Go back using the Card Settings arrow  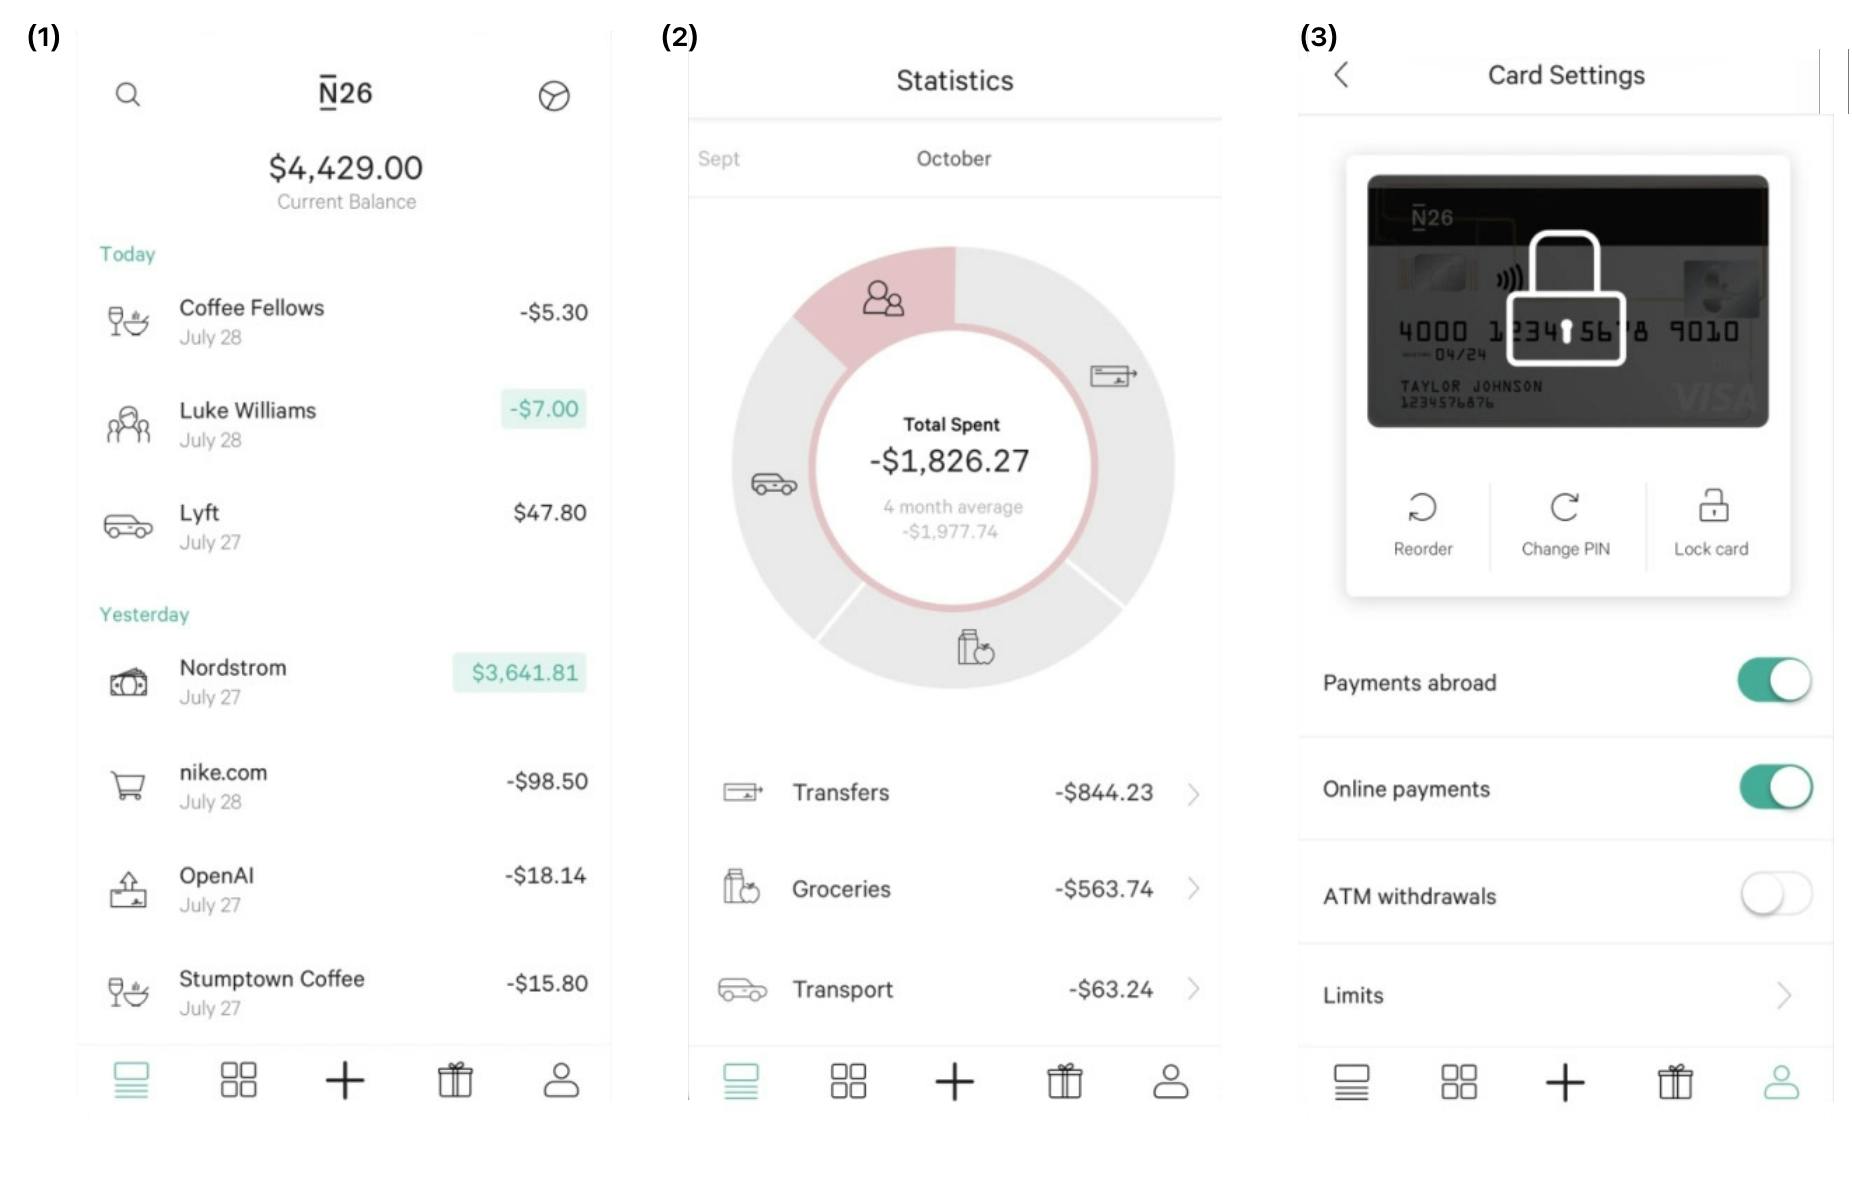coord(1341,74)
